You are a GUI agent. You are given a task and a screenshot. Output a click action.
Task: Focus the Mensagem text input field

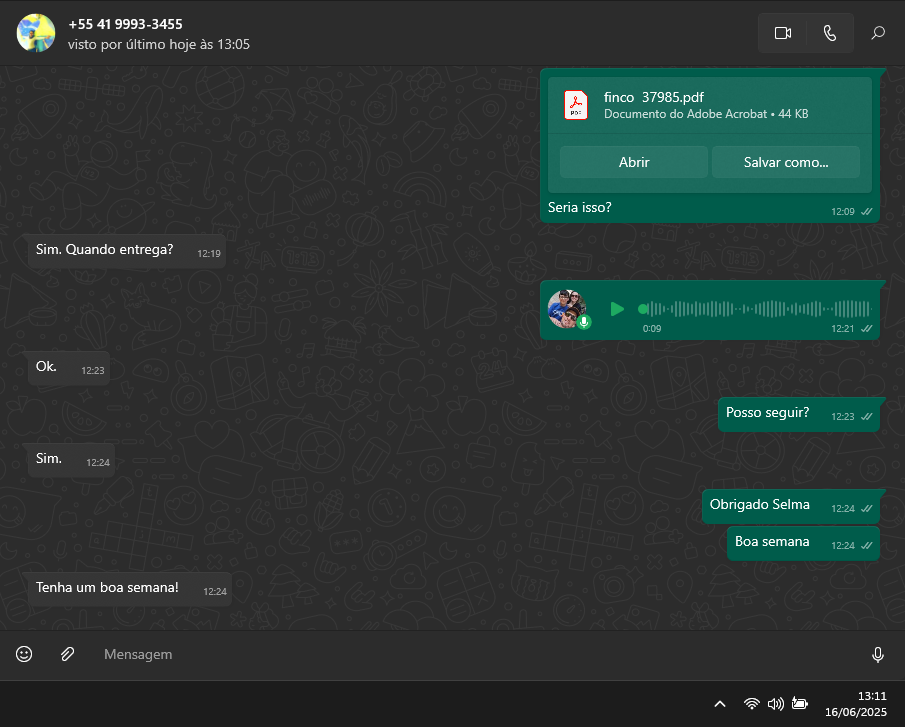click(470, 654)
